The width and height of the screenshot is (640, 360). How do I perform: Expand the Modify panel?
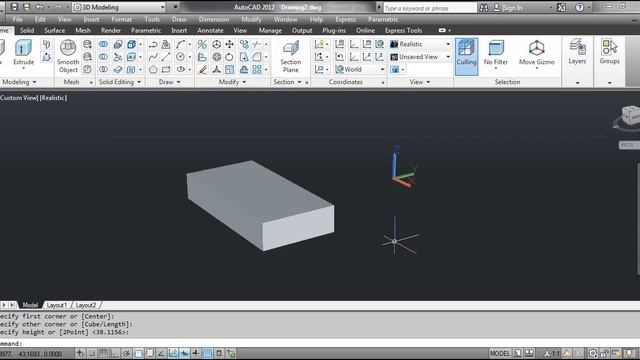(232, 82)
